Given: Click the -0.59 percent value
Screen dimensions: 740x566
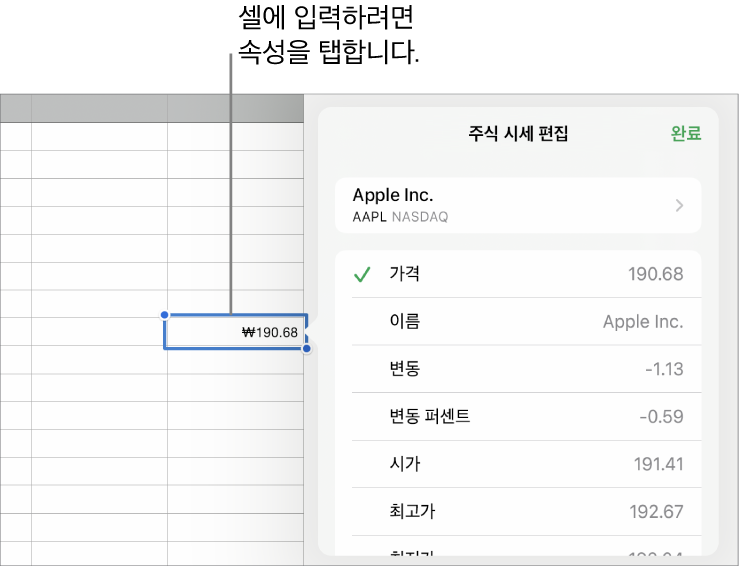Looking at the screenshot, I should 661,416.
